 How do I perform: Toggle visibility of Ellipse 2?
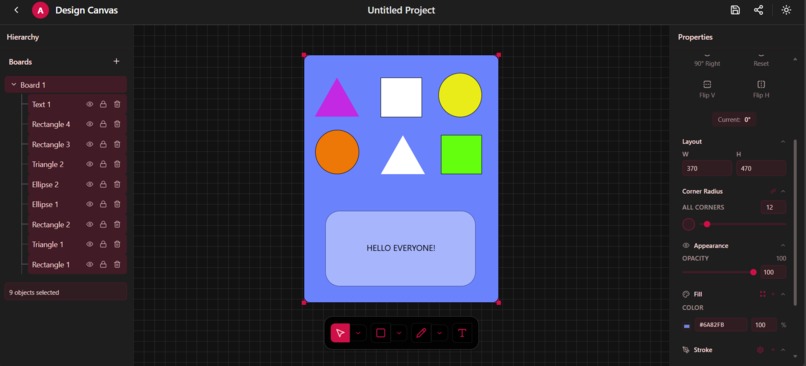tap(89, 185)
